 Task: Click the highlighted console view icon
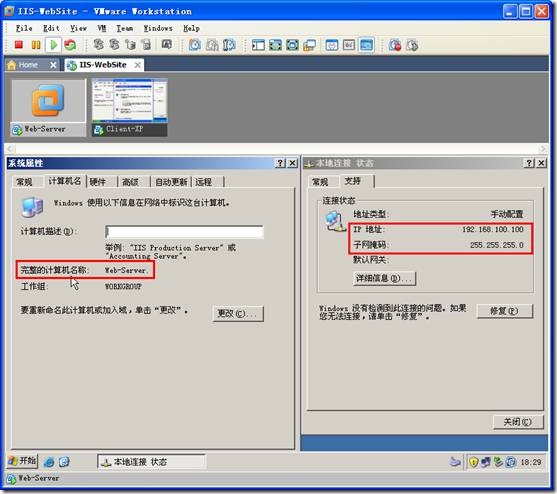click(366, 45)
